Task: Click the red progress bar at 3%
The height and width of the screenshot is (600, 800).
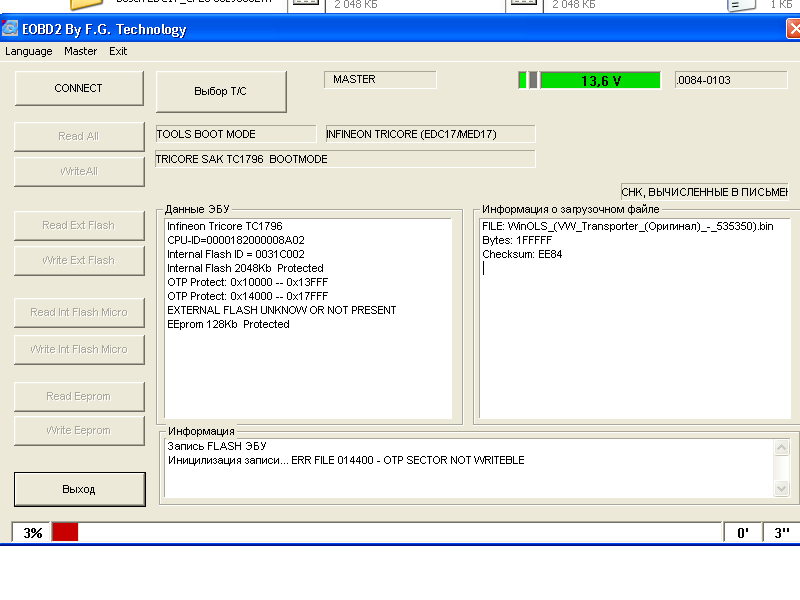Action: pyautogui.click(x=65, y=533)
